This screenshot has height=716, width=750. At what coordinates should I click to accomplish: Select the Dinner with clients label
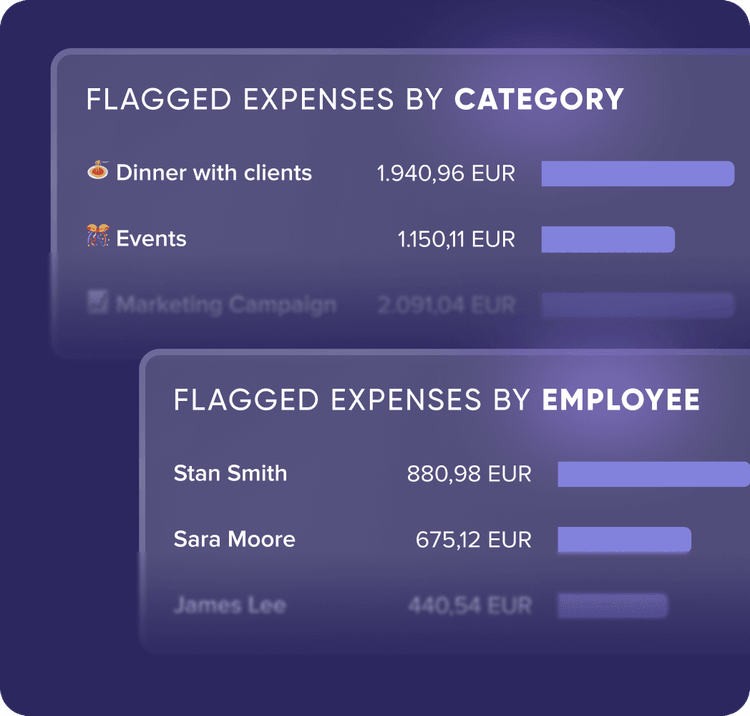[x=214, y=173]
